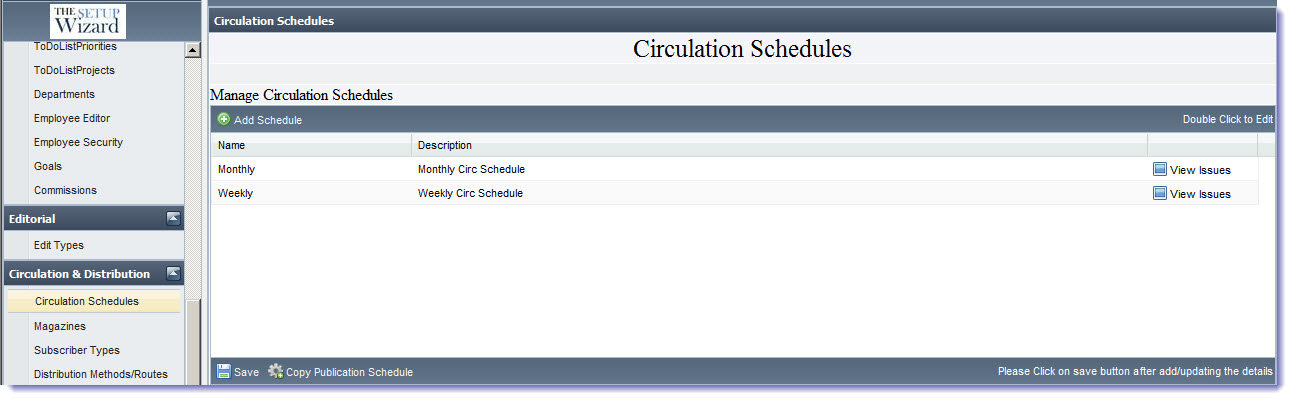The image size is (1292, 400).
Task: Click The Setup Wizard logo
Action: 88,21
